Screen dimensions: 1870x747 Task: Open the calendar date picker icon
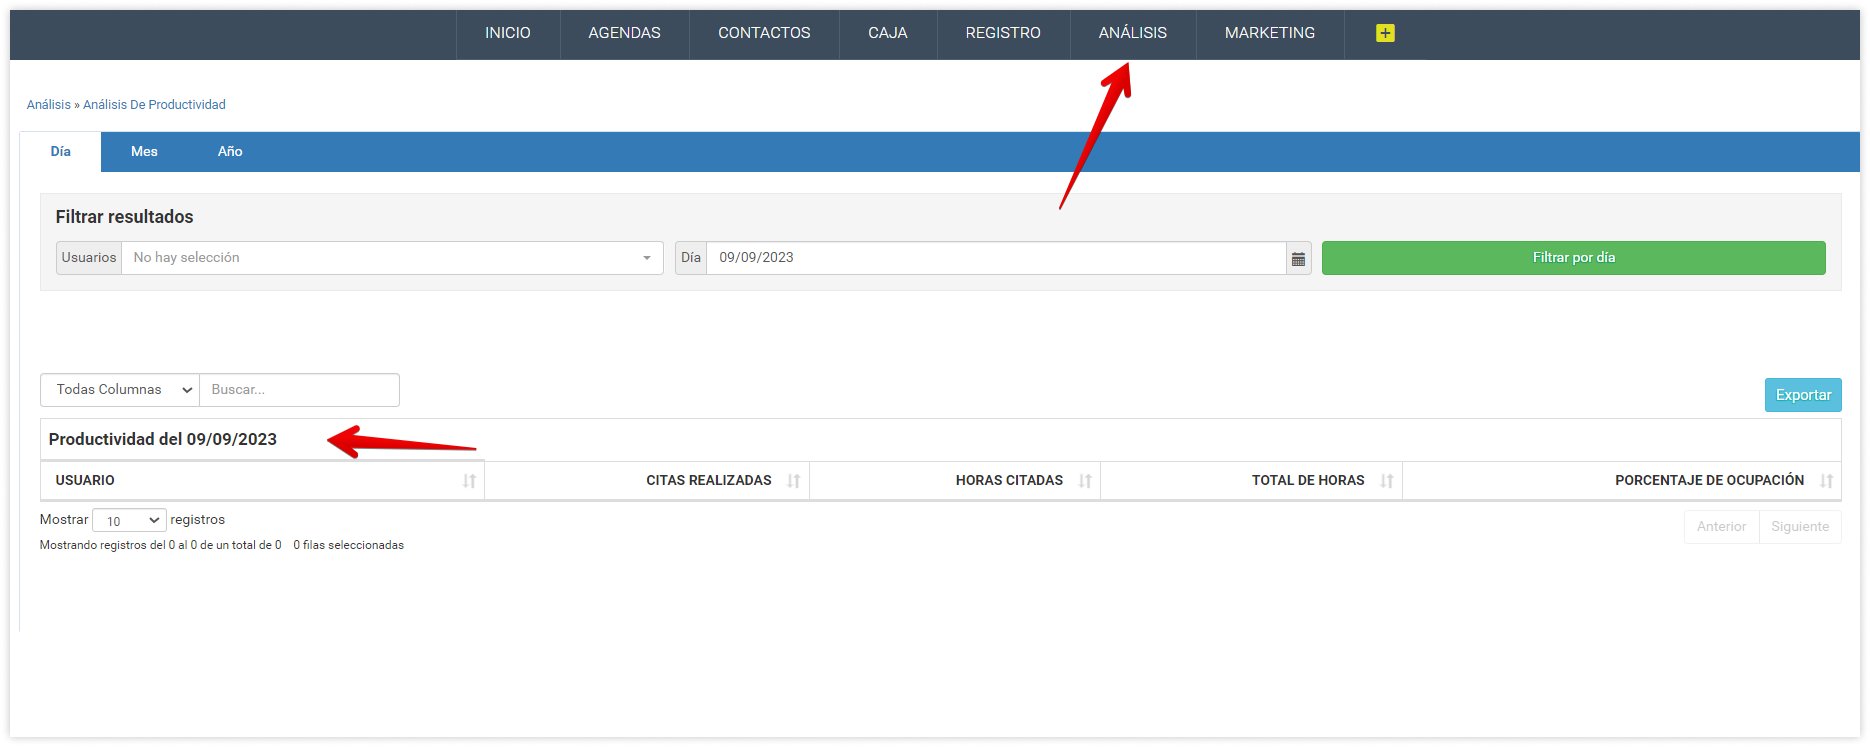pyautogui.click(x=1298, y=258)
